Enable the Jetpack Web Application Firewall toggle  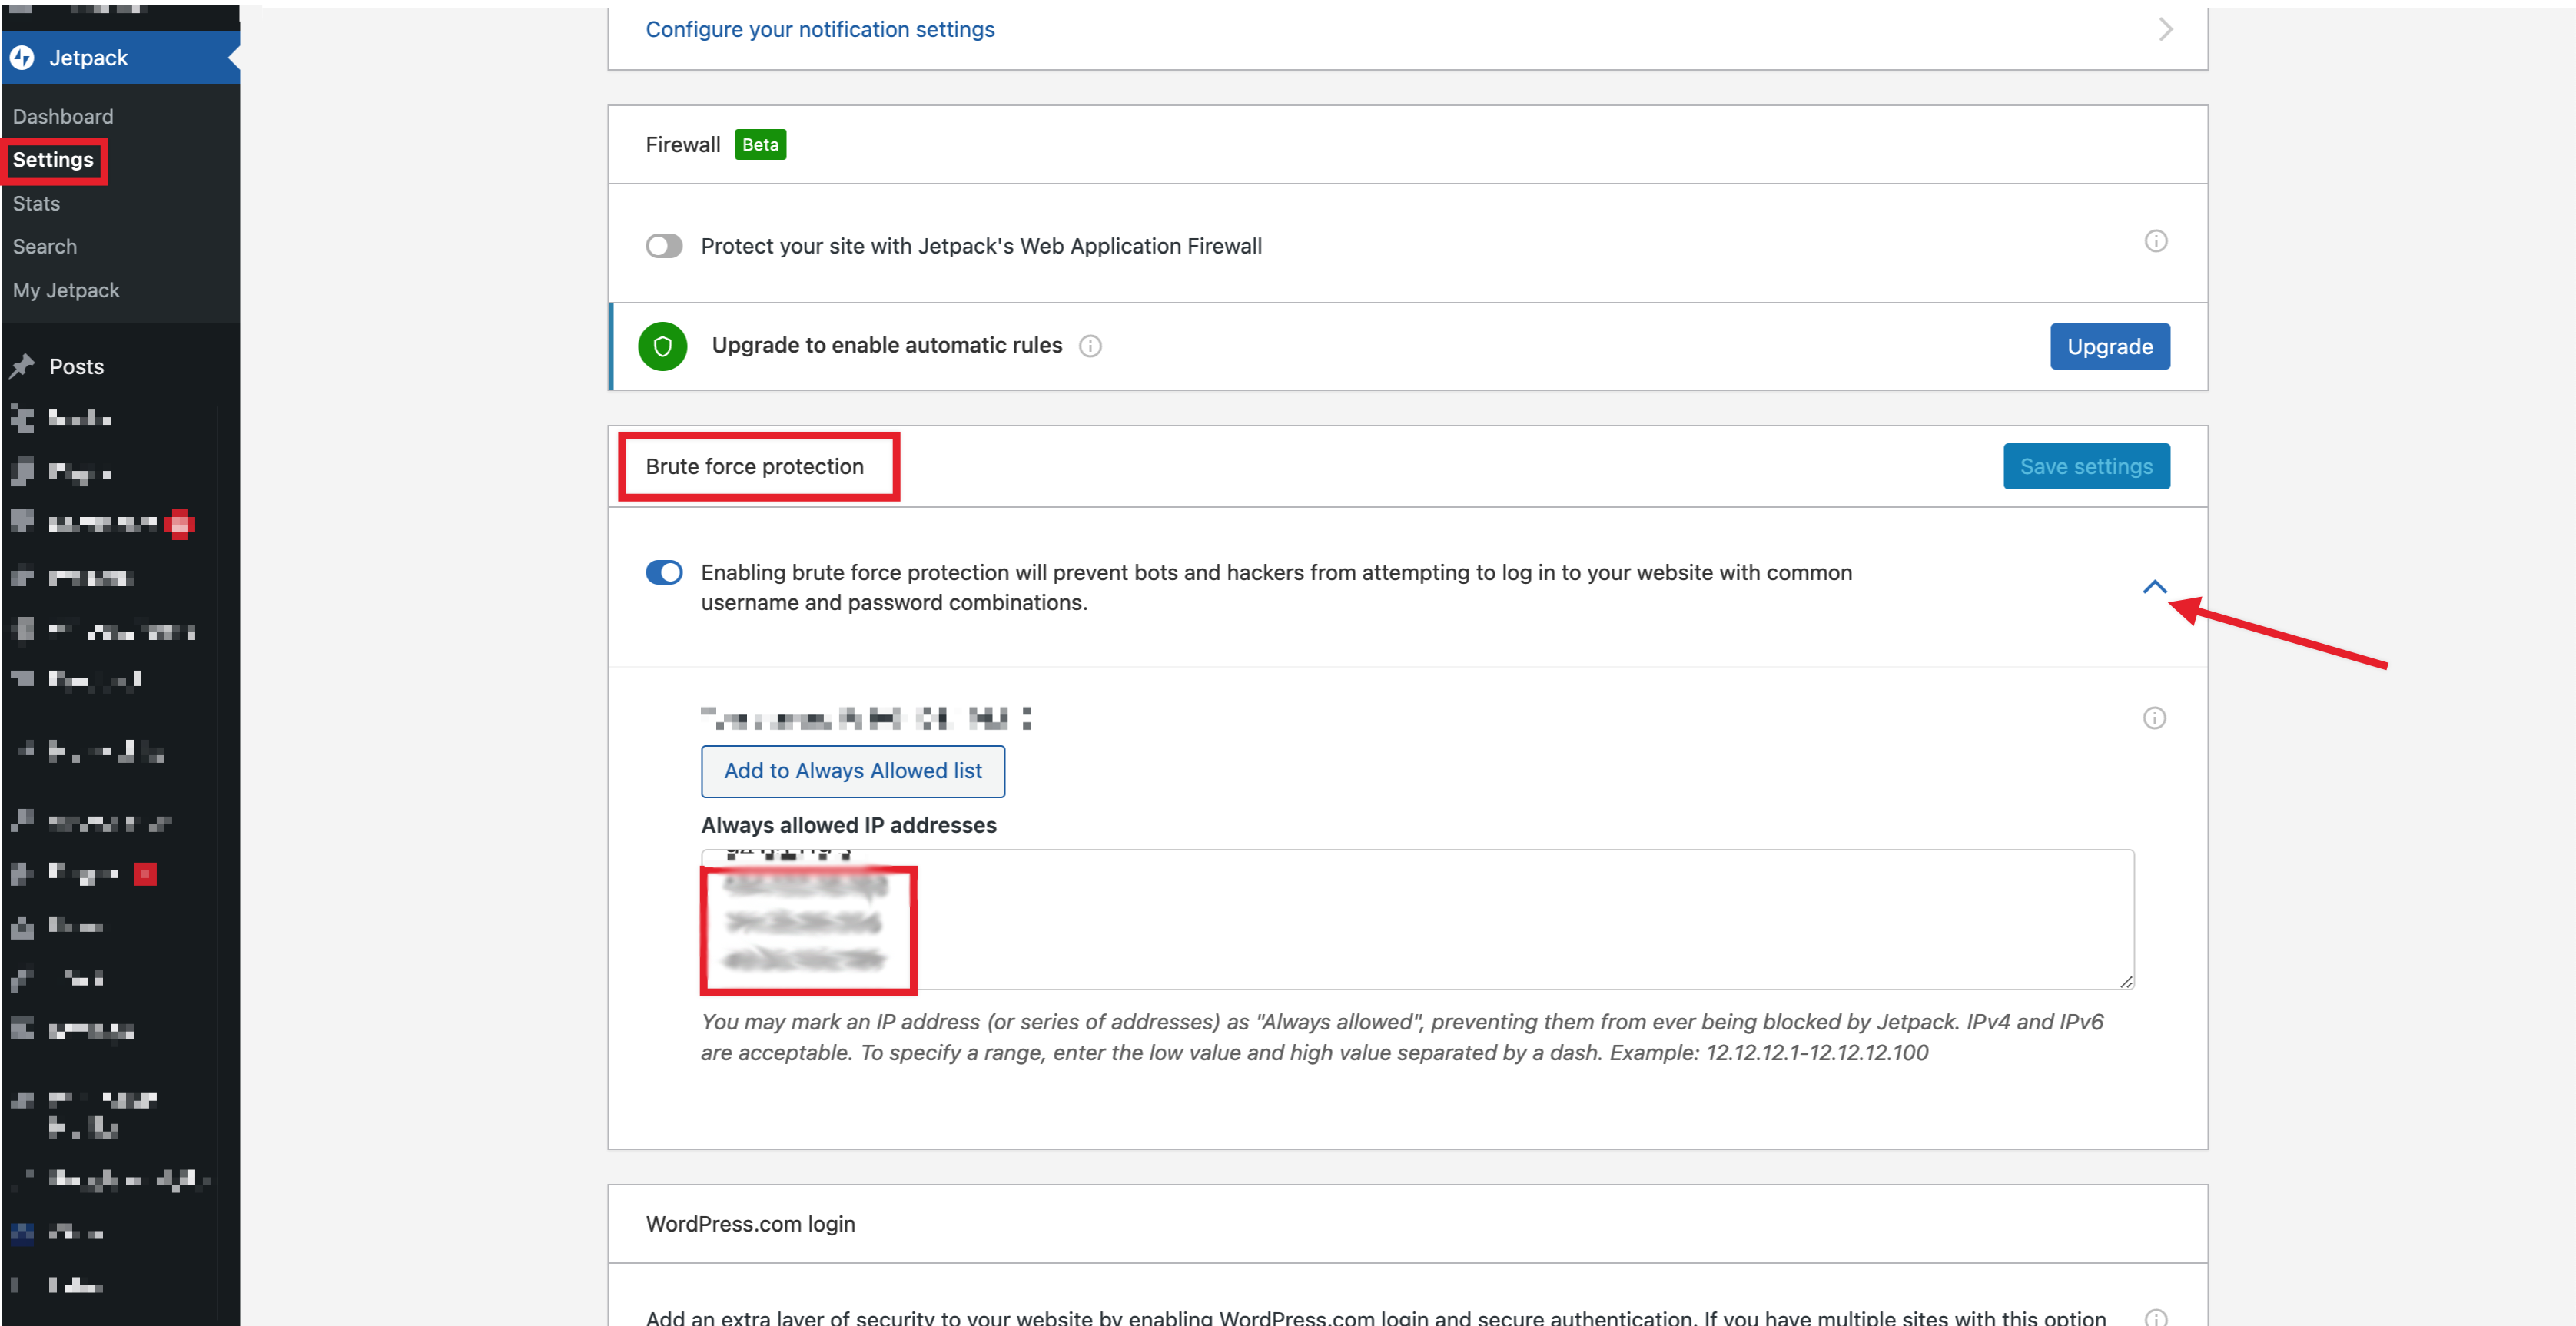click(x=664, y=246)
